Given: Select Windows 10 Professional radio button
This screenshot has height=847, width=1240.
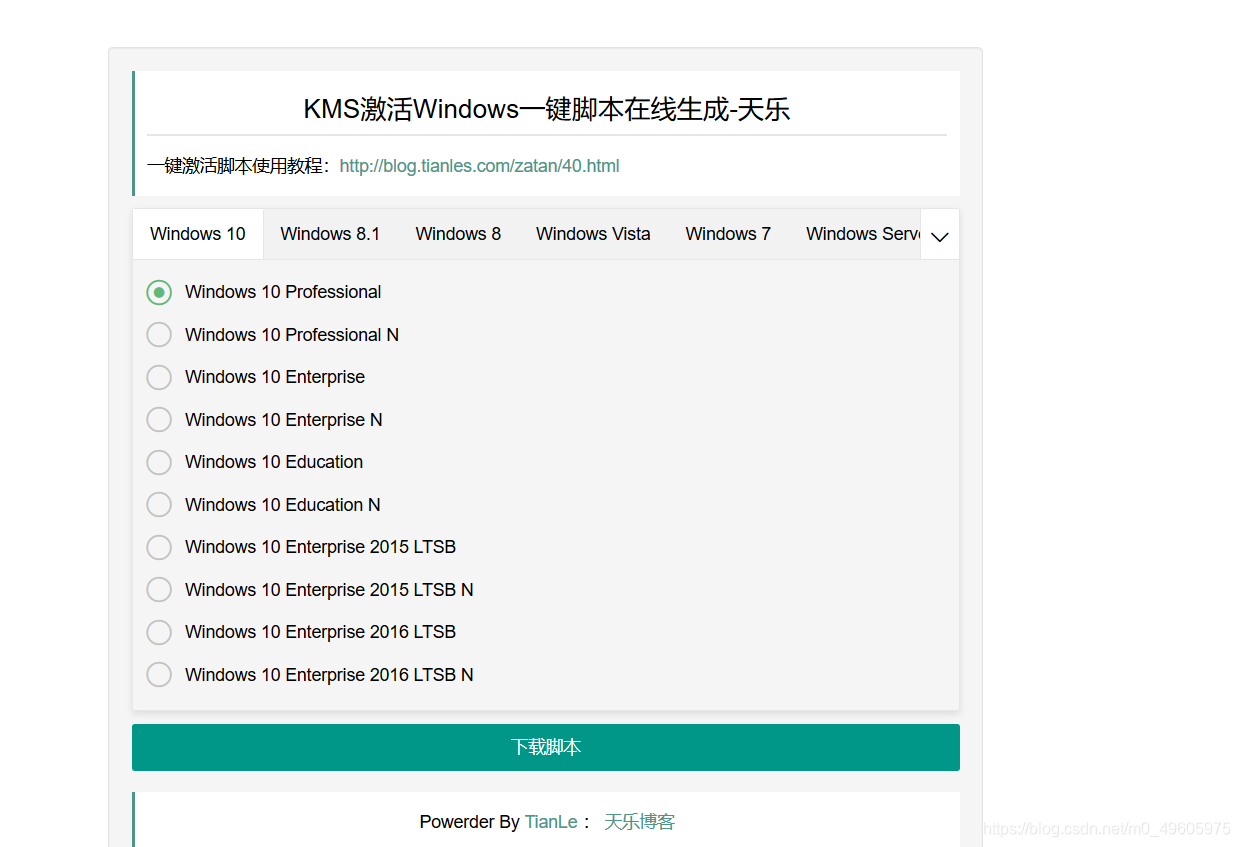Looking at the screenshot, I should (x=159, y=292).
